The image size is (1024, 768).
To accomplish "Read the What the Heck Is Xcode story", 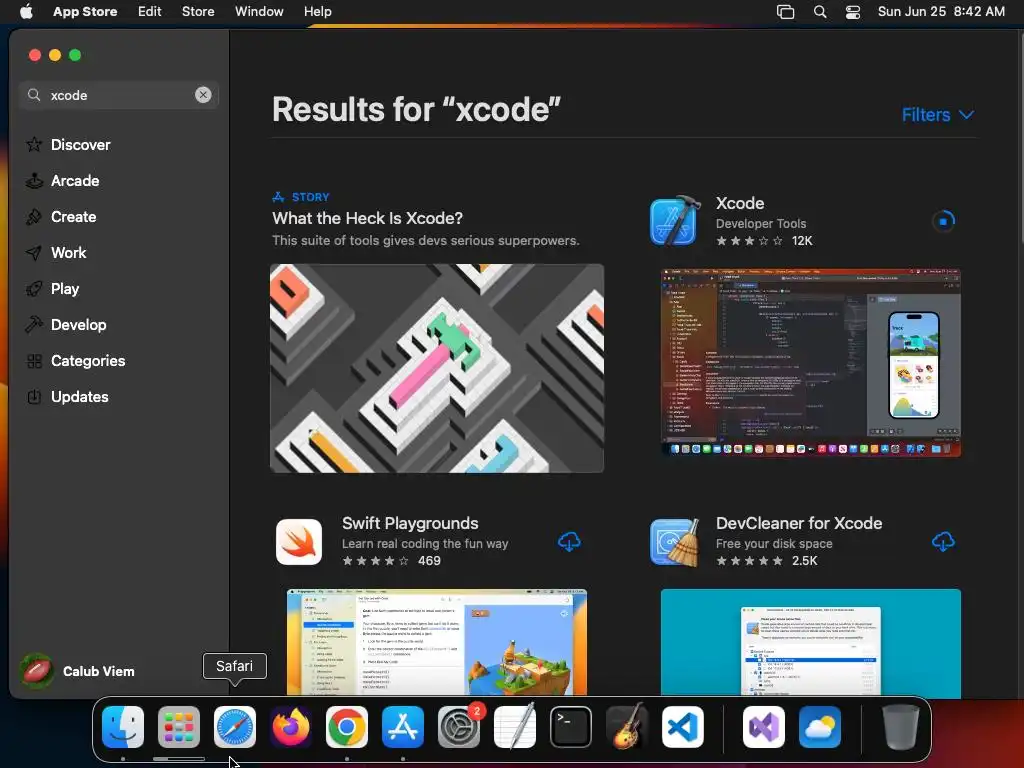I will click(x=368, y=218).
